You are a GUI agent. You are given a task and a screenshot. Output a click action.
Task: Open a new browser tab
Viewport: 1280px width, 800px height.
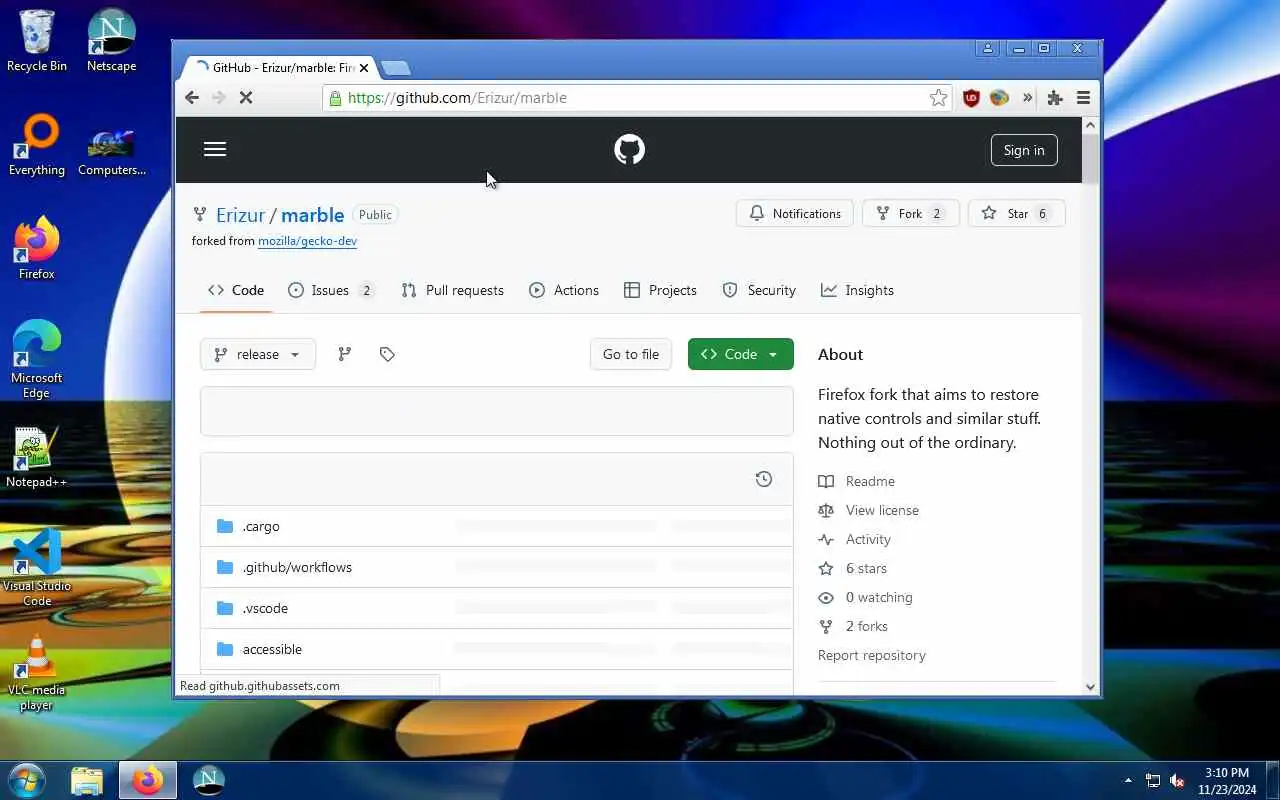click(396, 68)
